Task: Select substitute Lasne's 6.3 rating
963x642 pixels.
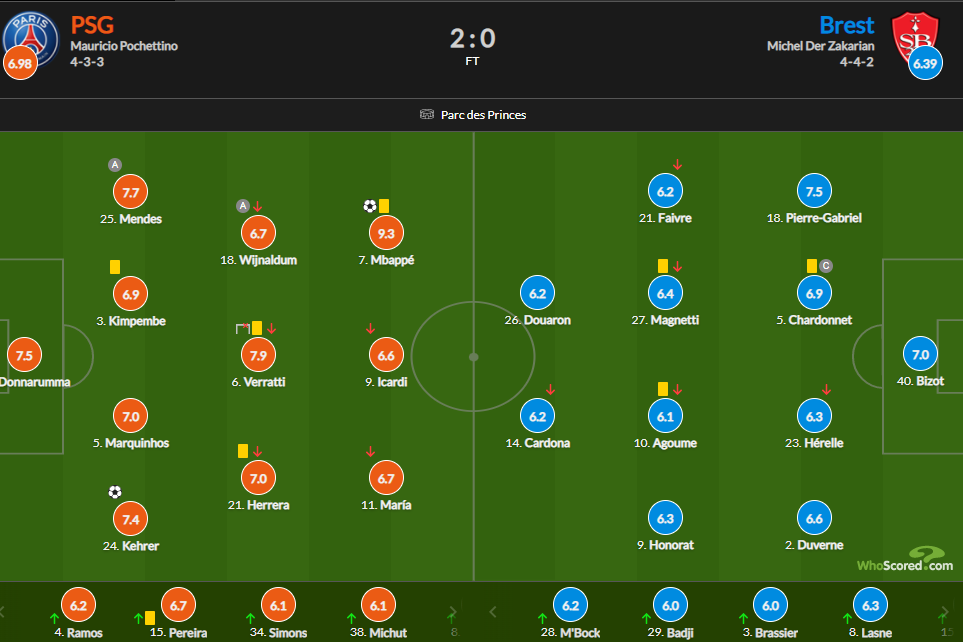Action: [870, 606]
